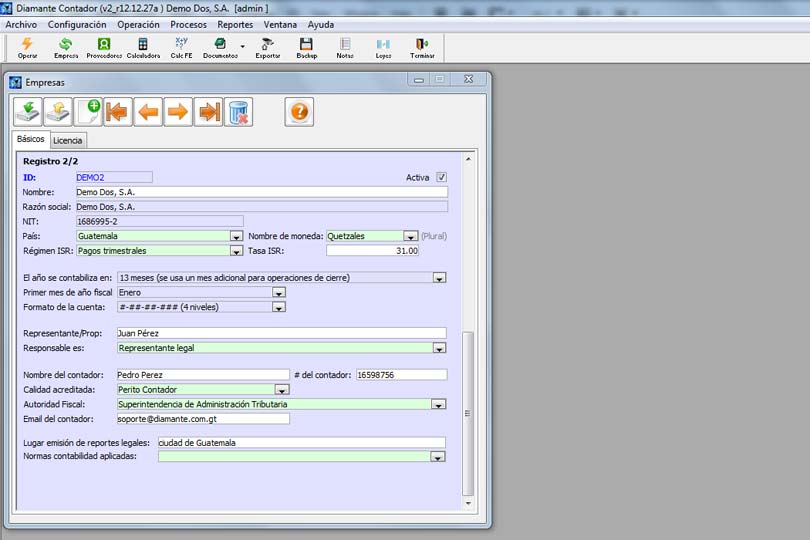Expand the Primer mes de año fiscal dropdown
This screenshot has height=540, width=810.
[x=279, y=292]
